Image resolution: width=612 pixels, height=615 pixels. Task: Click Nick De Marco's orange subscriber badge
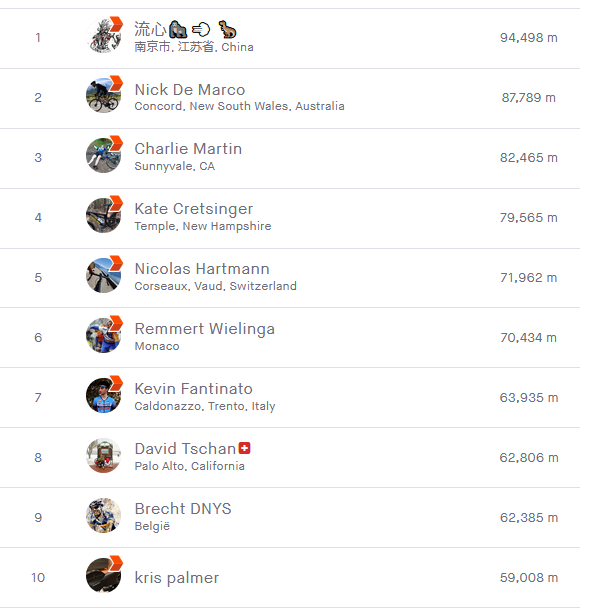coord(116,83)
